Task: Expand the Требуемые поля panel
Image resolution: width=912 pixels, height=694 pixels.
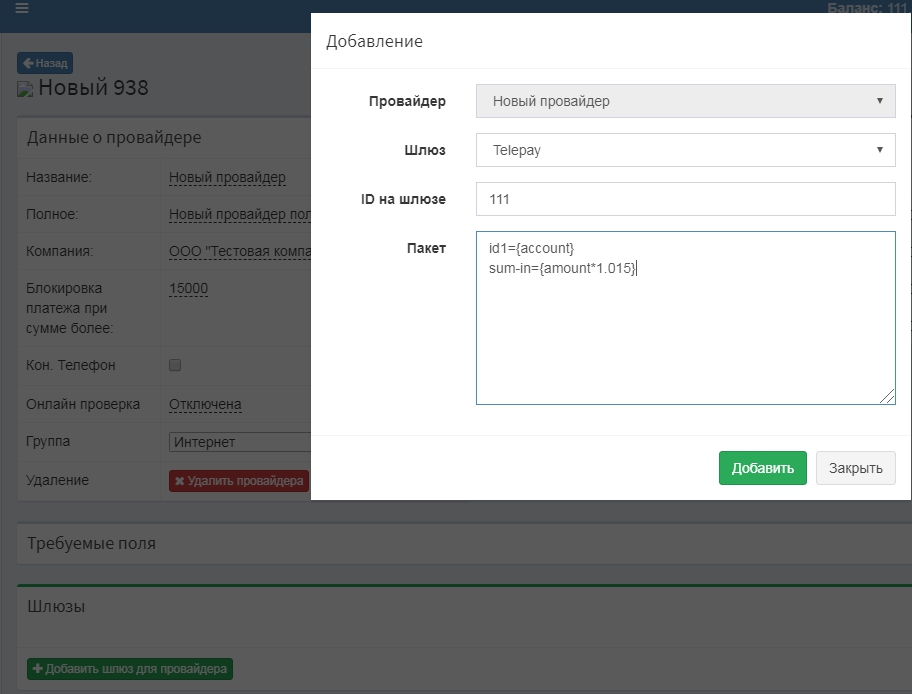Action: [91, 544]
